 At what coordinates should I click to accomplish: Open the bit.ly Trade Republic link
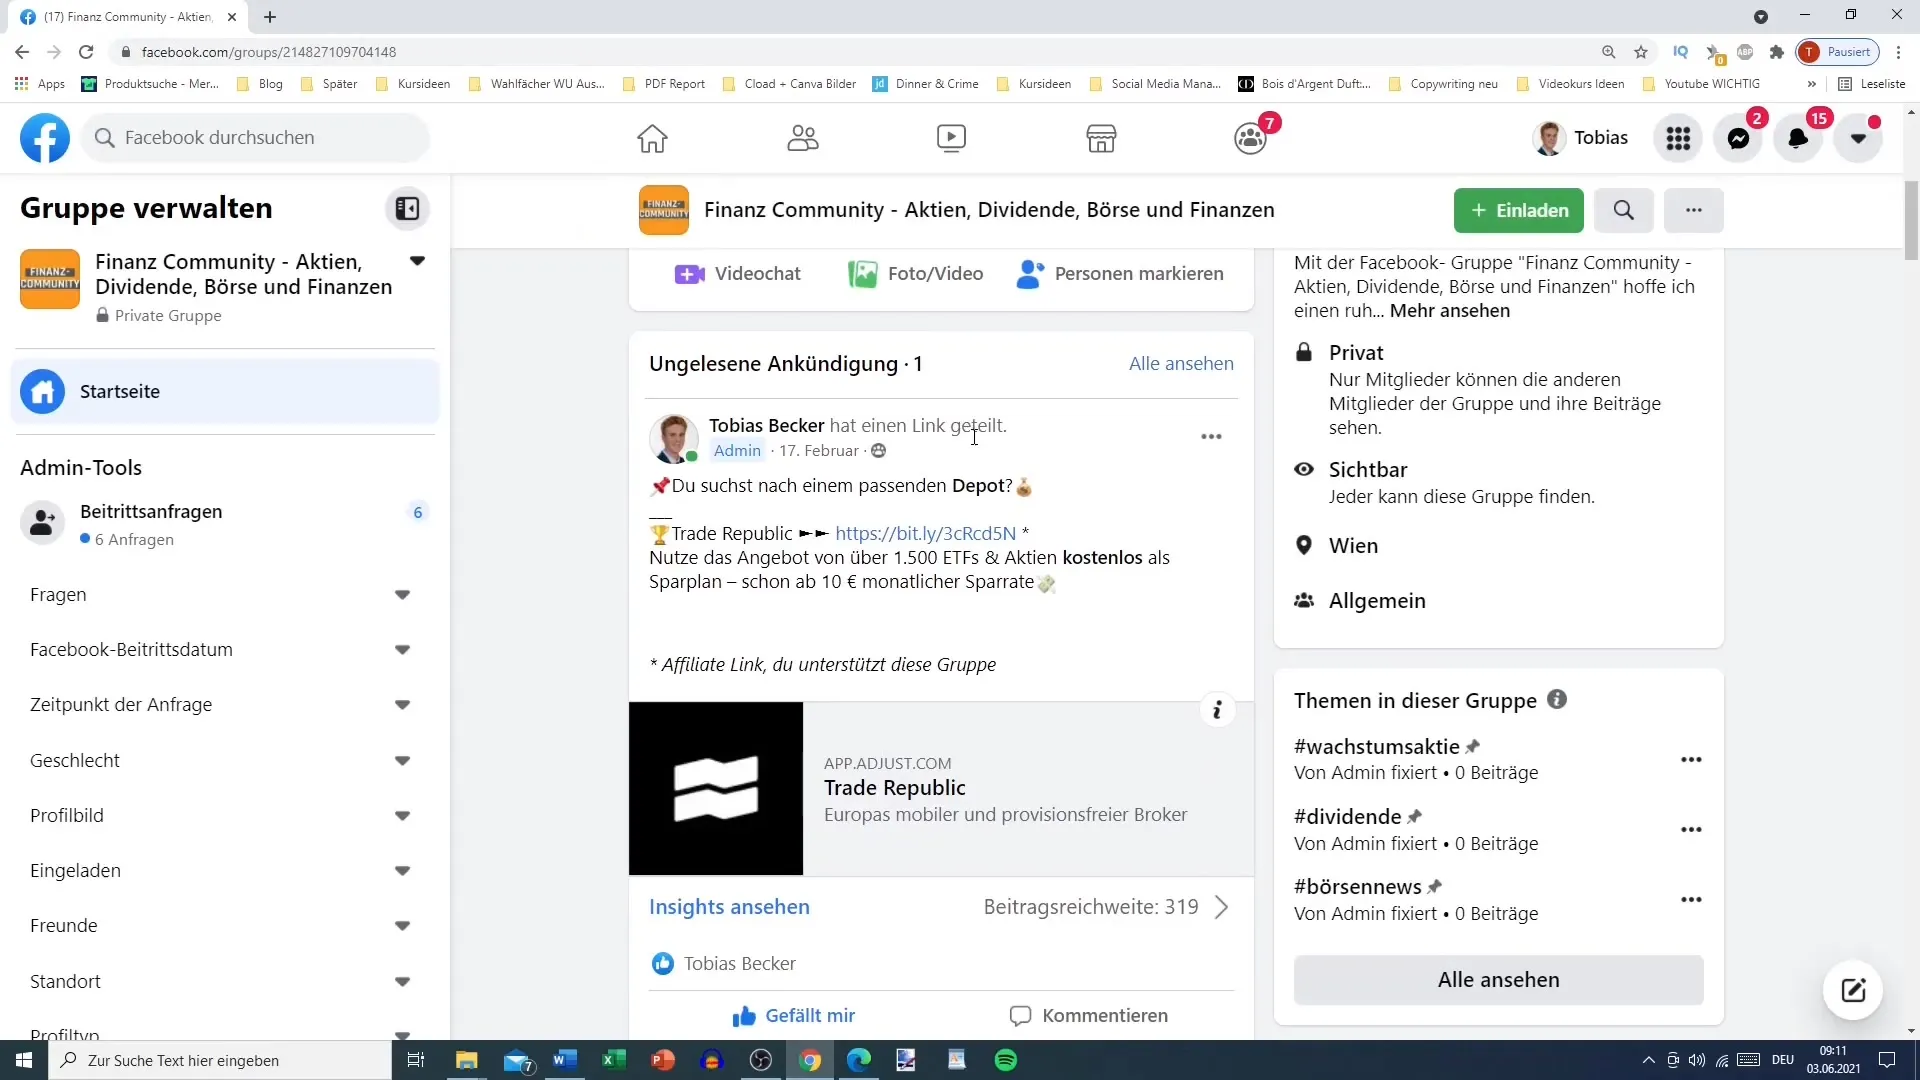(x=925, y=534)
